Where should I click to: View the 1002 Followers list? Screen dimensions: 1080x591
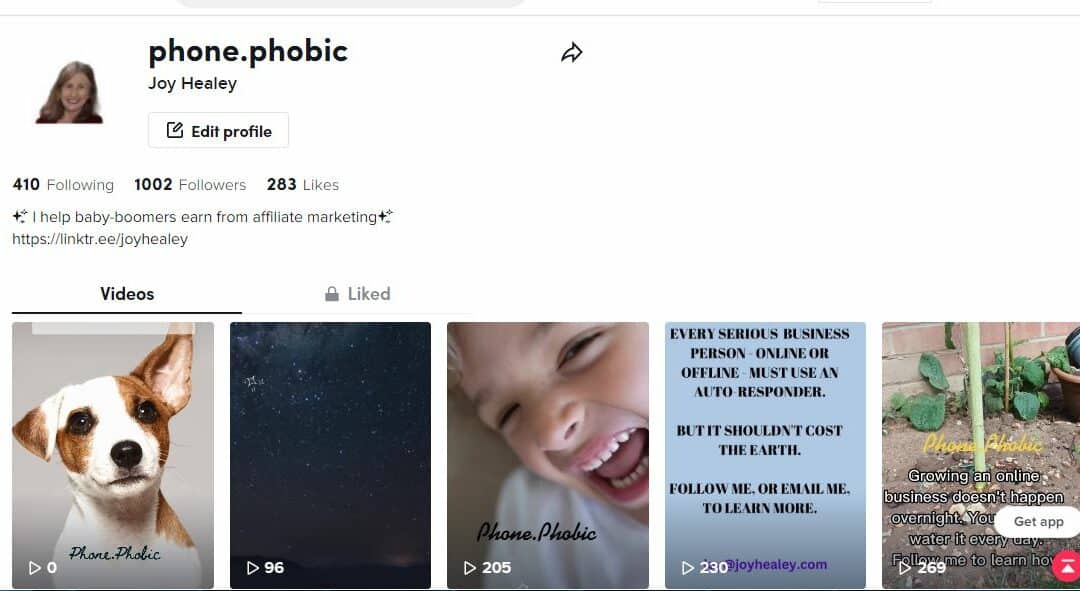point(190,185)
